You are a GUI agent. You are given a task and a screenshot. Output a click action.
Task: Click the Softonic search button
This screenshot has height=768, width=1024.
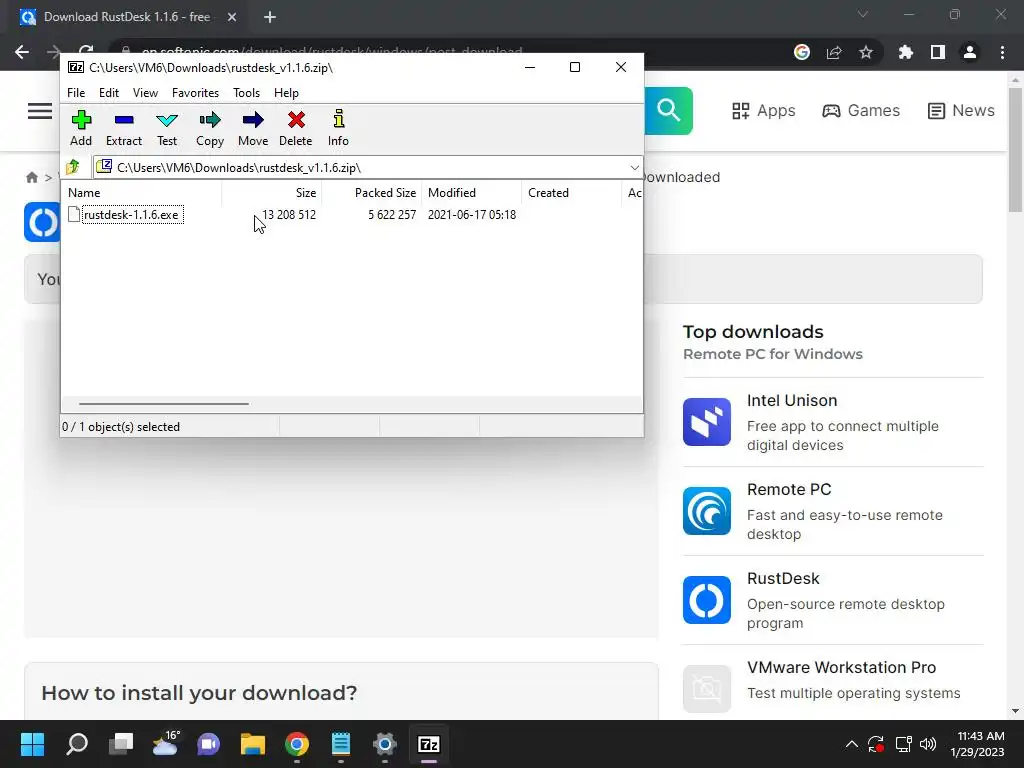click(x=668, y=110)
